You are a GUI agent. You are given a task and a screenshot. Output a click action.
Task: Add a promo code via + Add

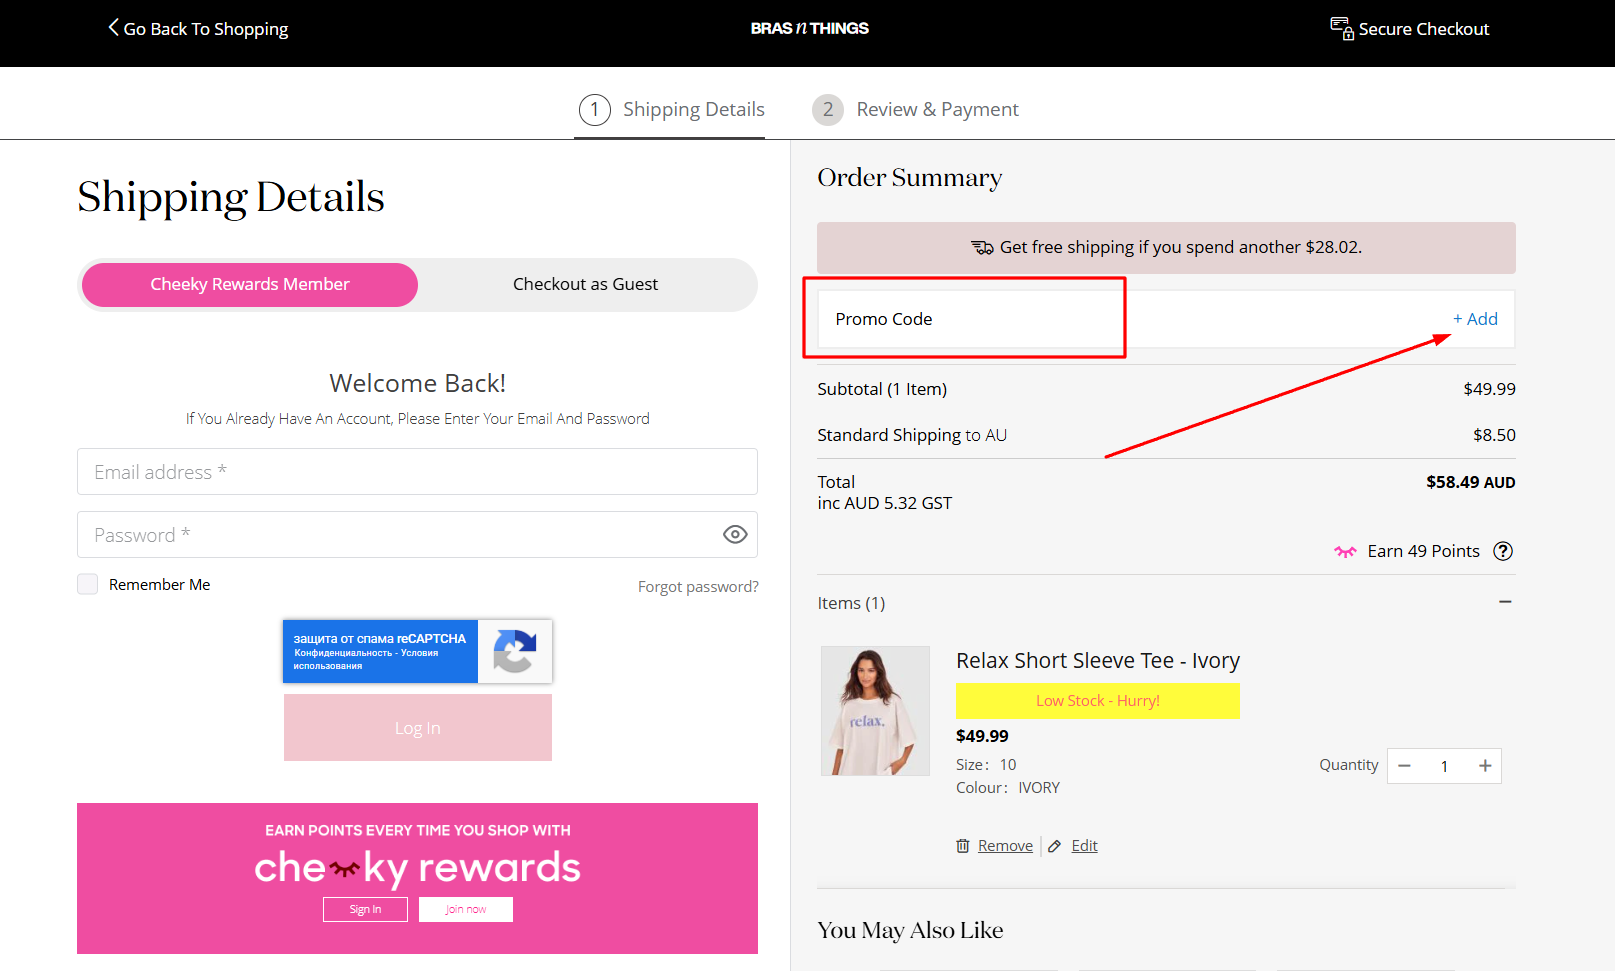click(x=1475, y=319)
